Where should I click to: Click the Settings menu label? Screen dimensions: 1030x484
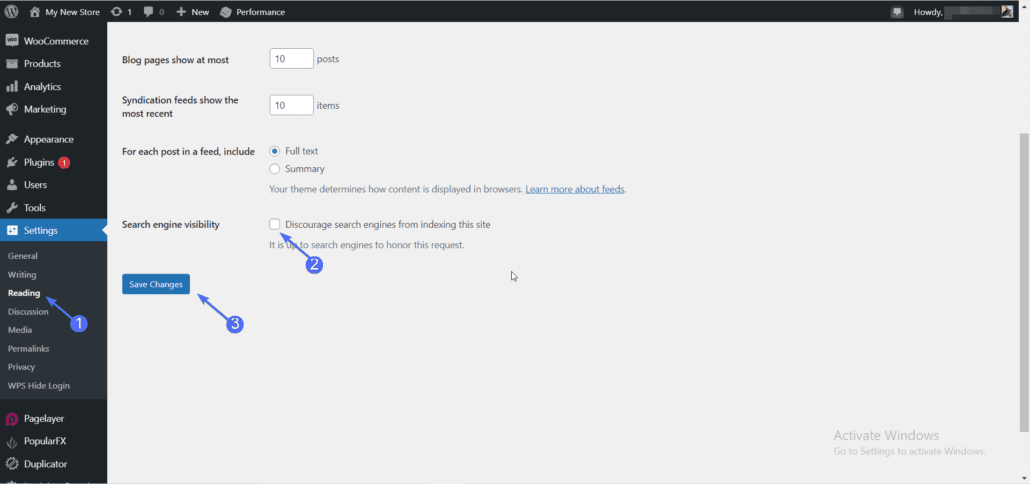pyautogui.click(x=41, y=231)
